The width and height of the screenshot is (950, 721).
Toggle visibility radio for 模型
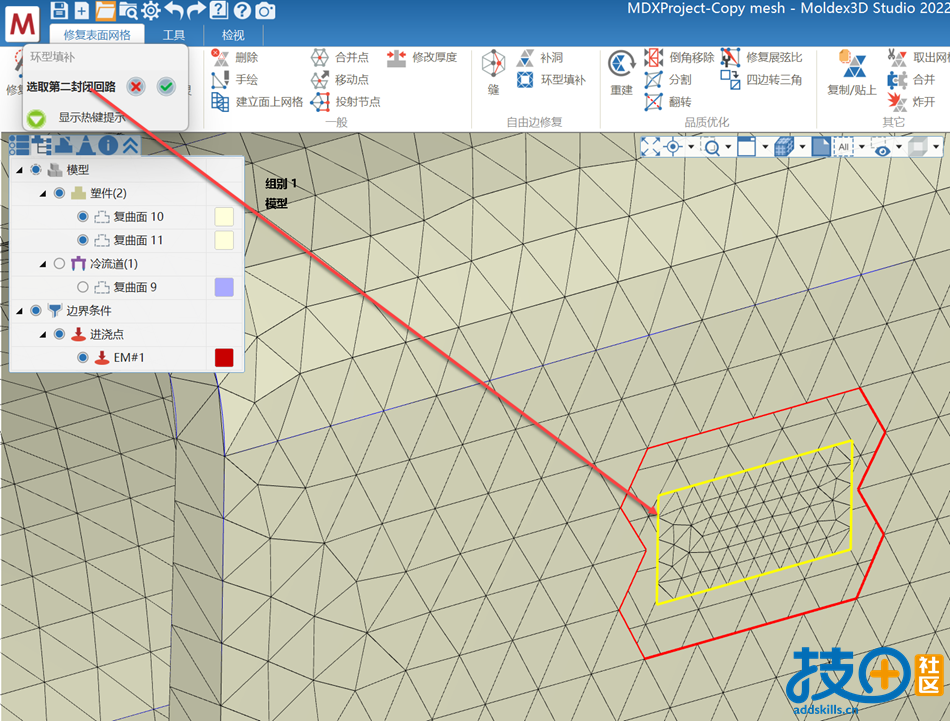pyautogui.click(x=36, y=170)
